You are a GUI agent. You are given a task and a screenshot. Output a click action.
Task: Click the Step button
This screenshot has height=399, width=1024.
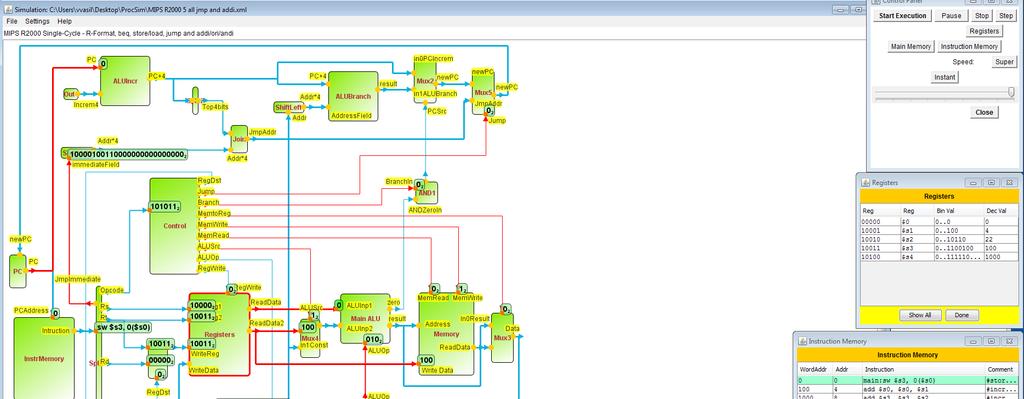(1006, 16)
